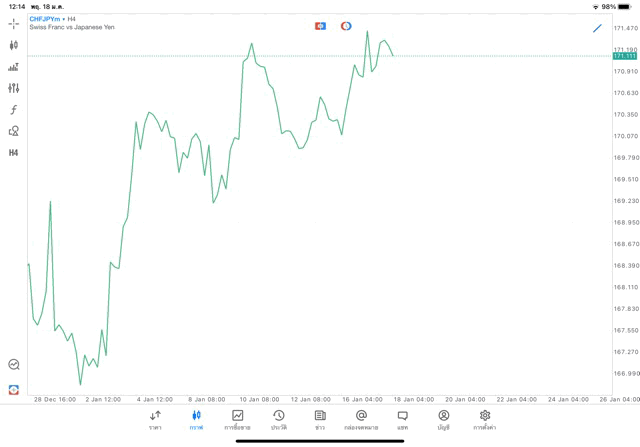The width and height of the screenshot is (640, 447).
Task: Select the line drawing tool
Action: (x=597, y=28)
